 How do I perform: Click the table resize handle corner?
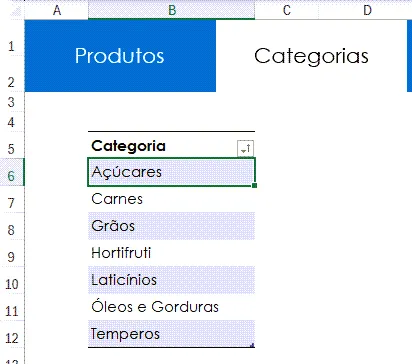tap(253, 345)
